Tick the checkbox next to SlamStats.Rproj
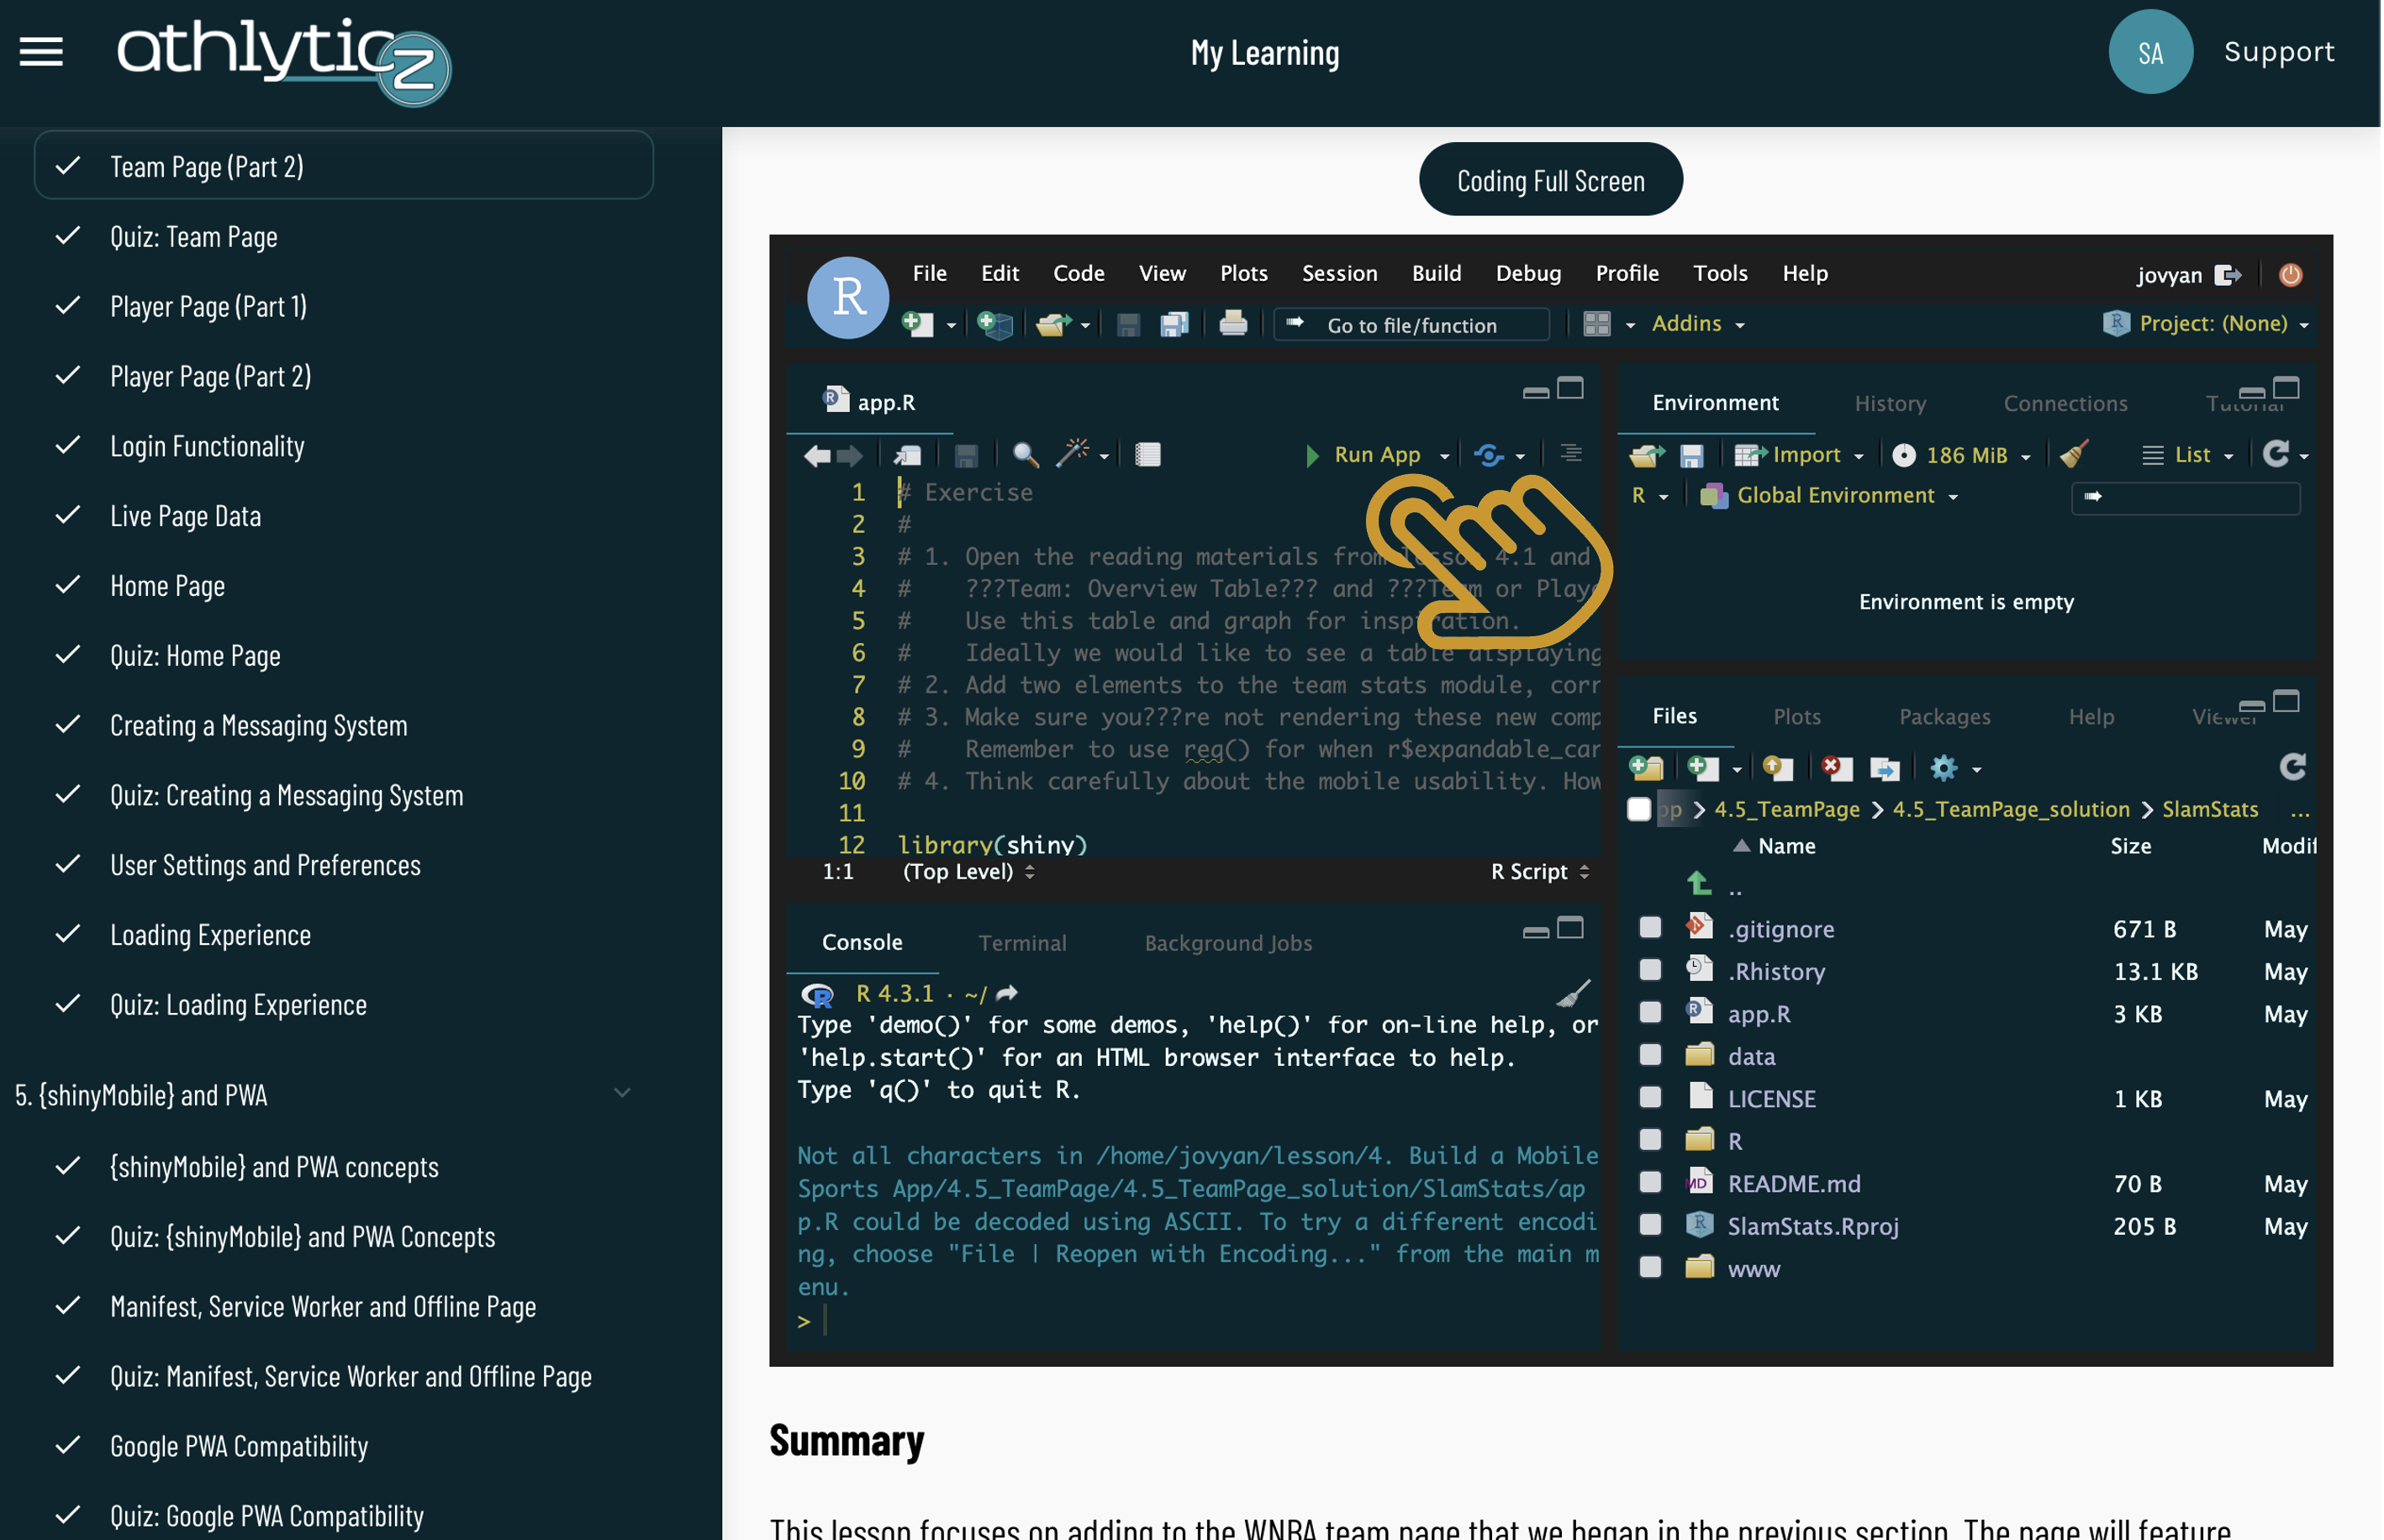Screen dimensions: 2384x1540 click(x=1651, y=1226)
